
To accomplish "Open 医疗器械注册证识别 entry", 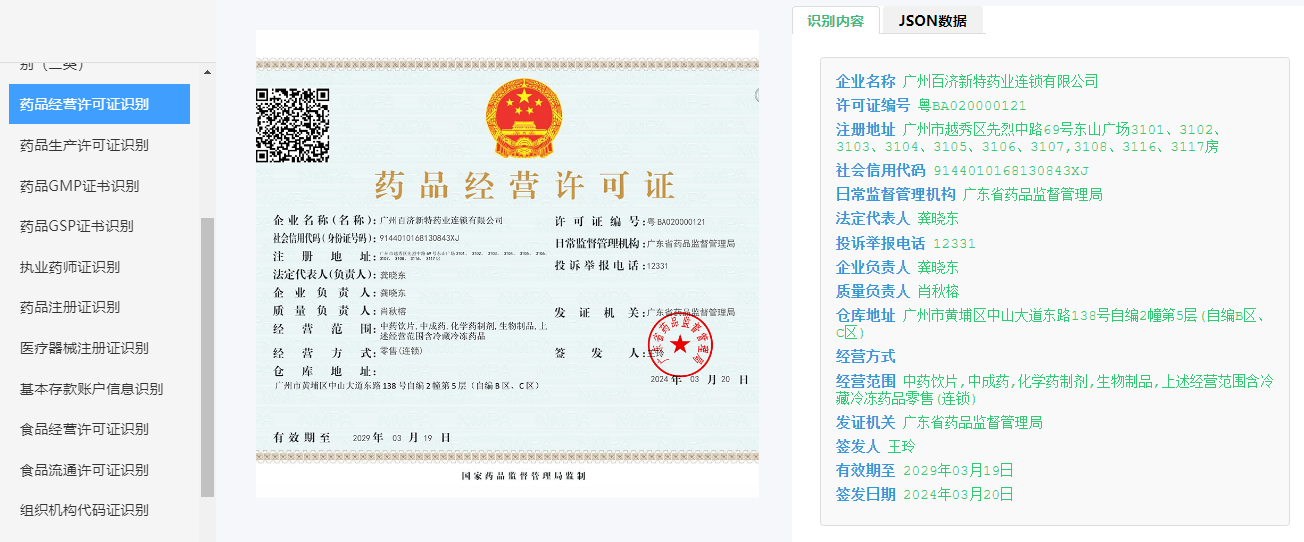I will 85,348.
